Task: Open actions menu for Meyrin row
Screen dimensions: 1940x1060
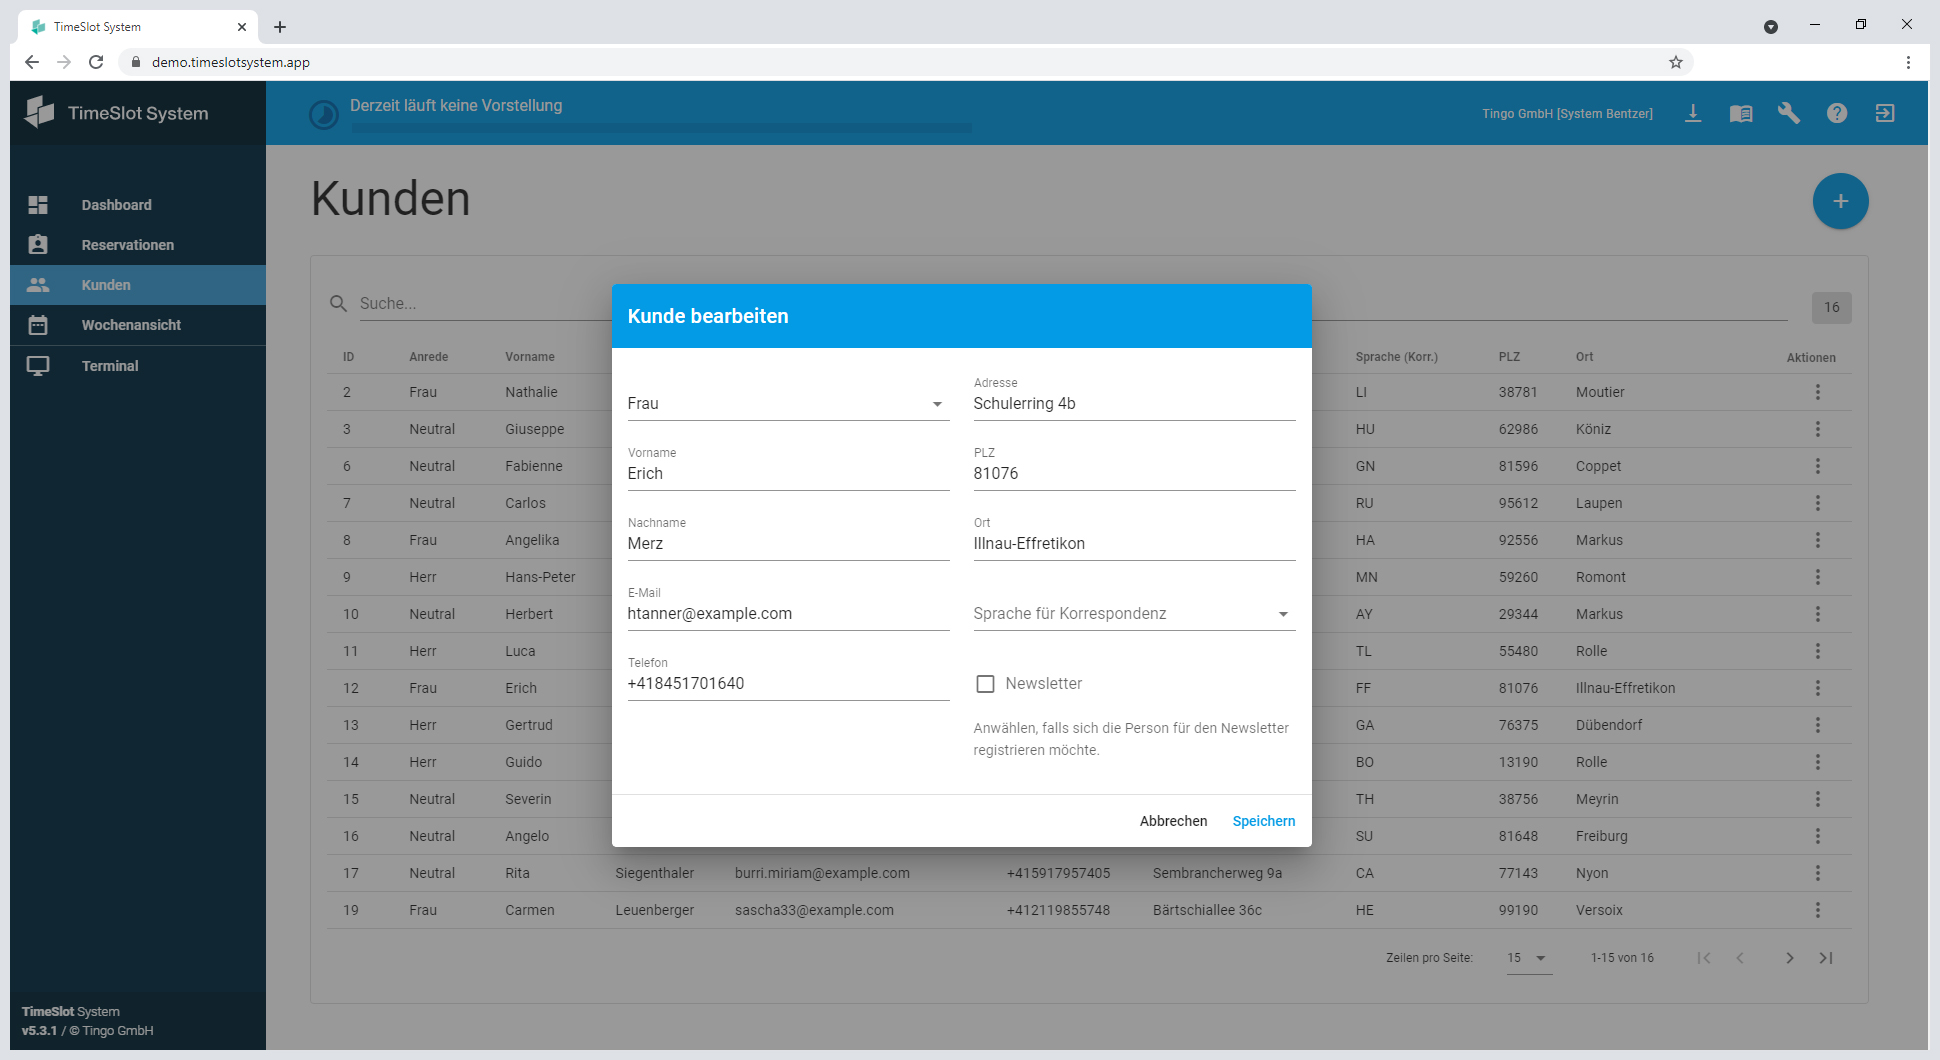Action: tap(1818, 799)
